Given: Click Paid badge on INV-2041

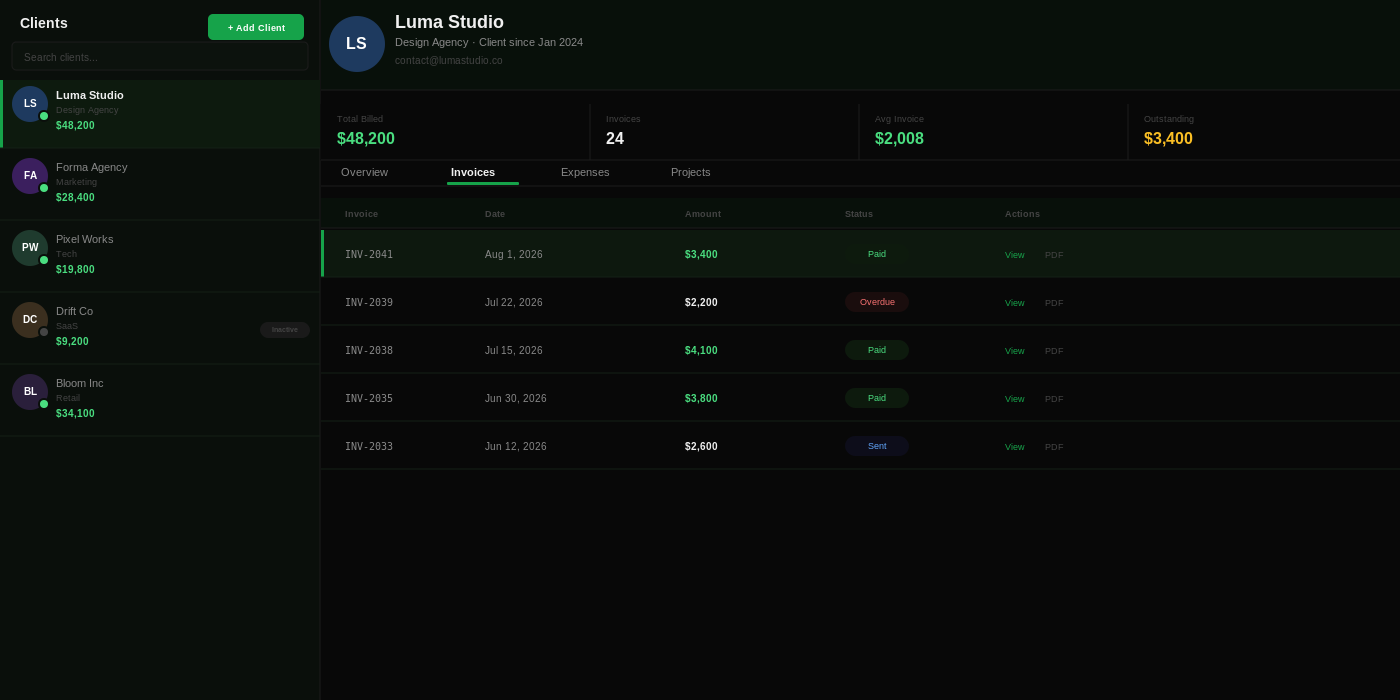Looking at the screenshot, I should pos(877,254).
